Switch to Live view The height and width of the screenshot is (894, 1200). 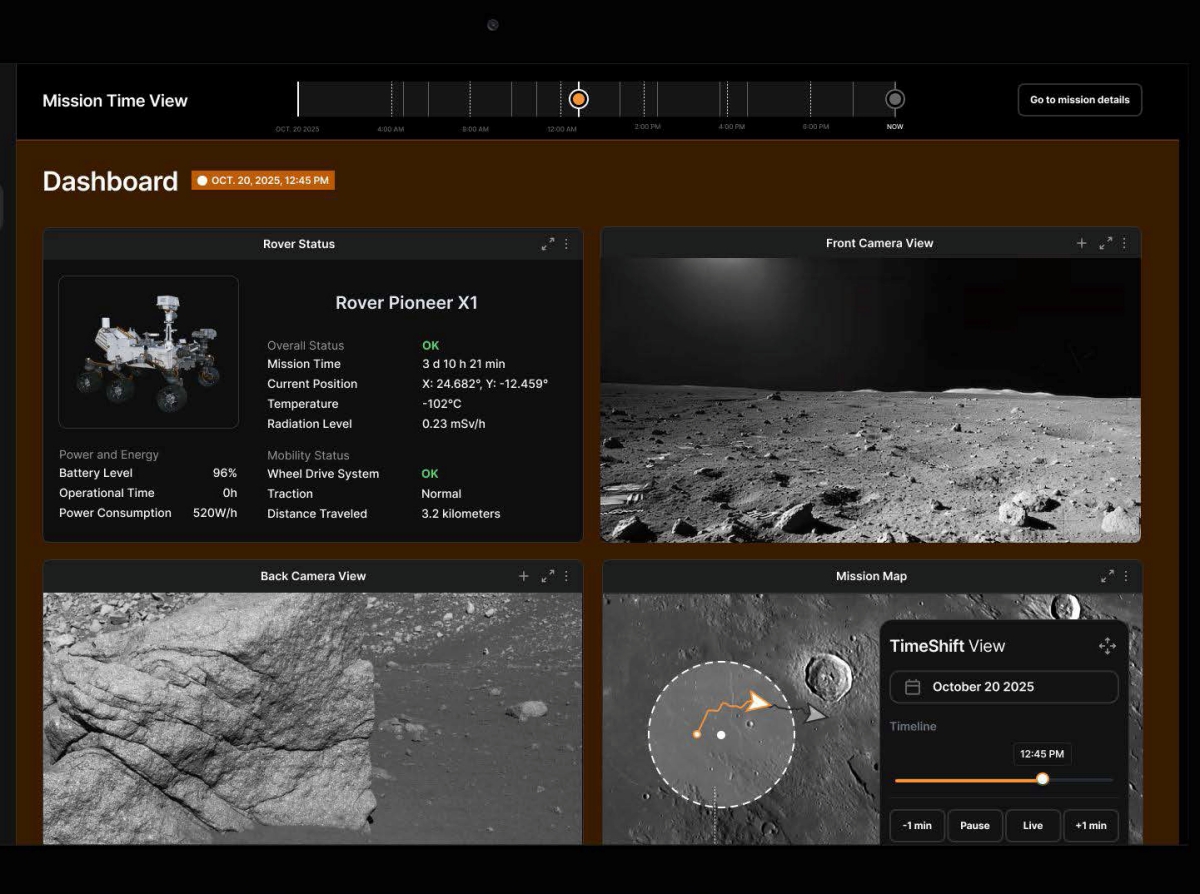click(1033, 825)
